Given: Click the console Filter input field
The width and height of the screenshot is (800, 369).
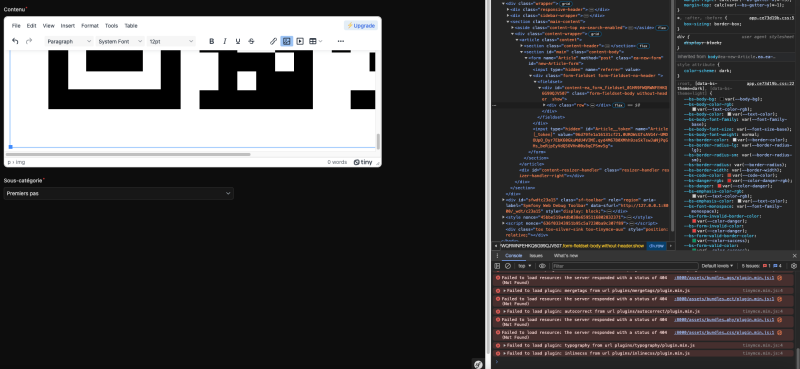Looking at the screenshot, I should (x=624, y=266).
